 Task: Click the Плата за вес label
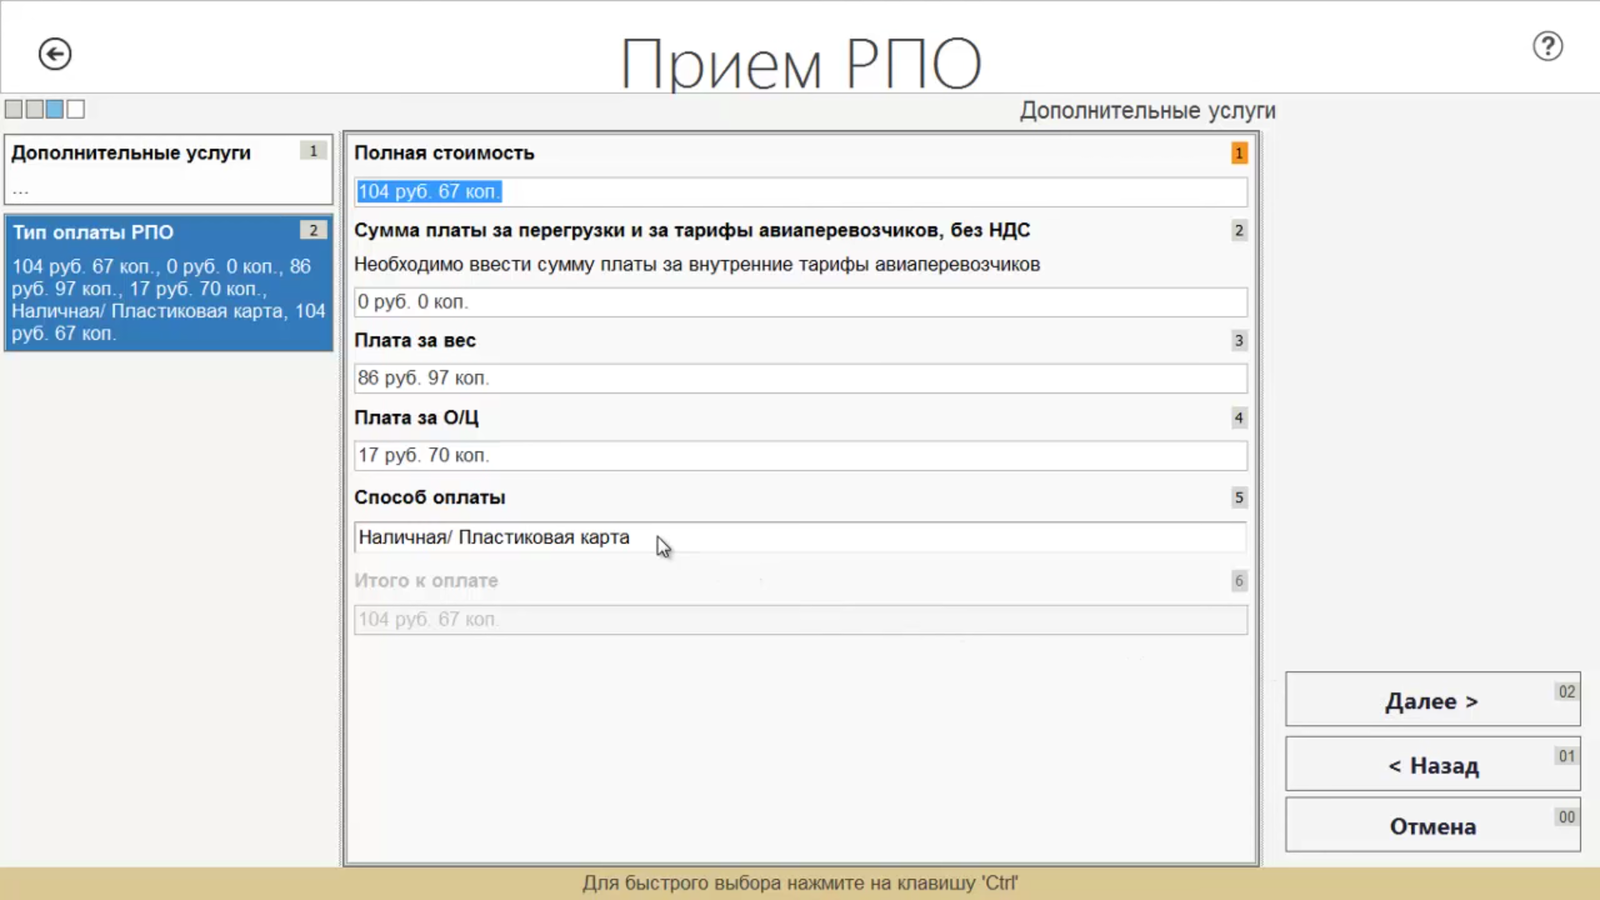click(415, 340)
